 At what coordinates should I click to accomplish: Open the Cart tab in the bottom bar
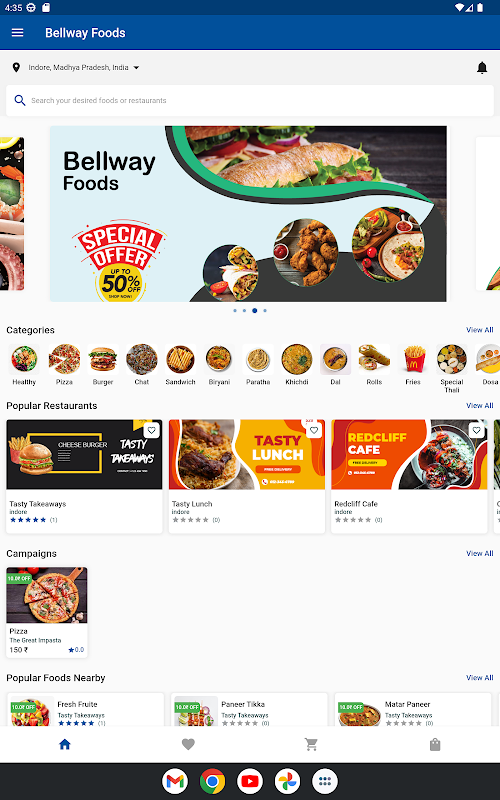311,744
